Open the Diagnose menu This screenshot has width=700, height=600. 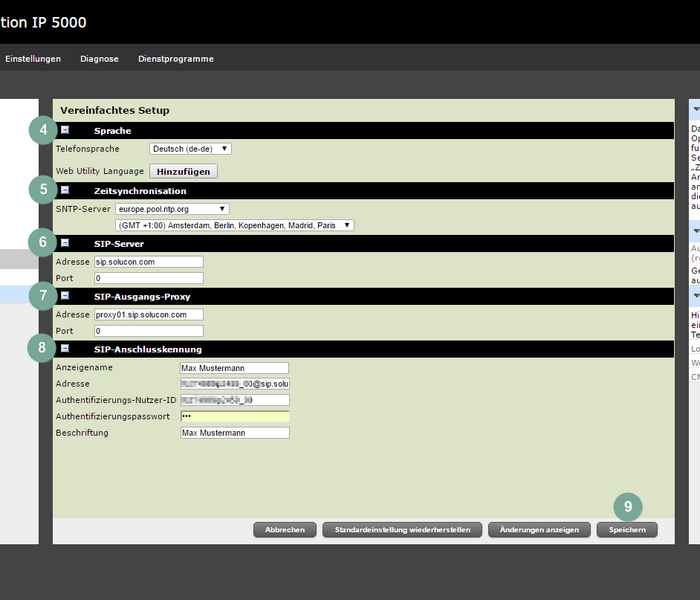coord(99,59)
